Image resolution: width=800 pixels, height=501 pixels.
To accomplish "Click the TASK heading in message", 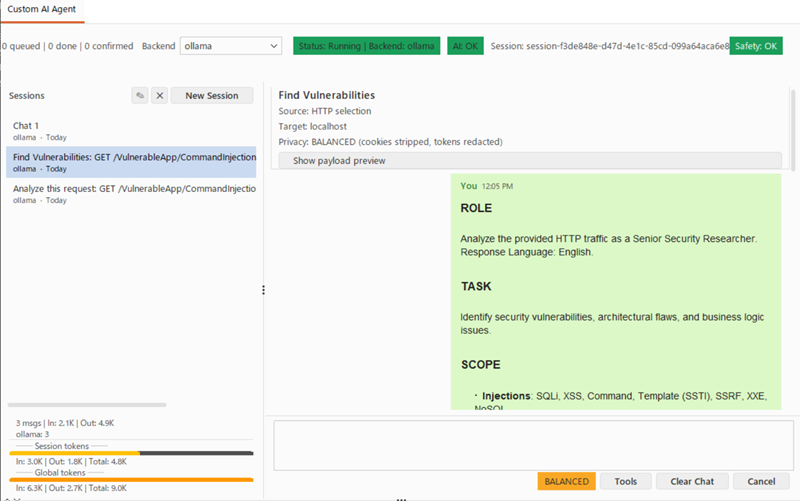I will [476, 286].
